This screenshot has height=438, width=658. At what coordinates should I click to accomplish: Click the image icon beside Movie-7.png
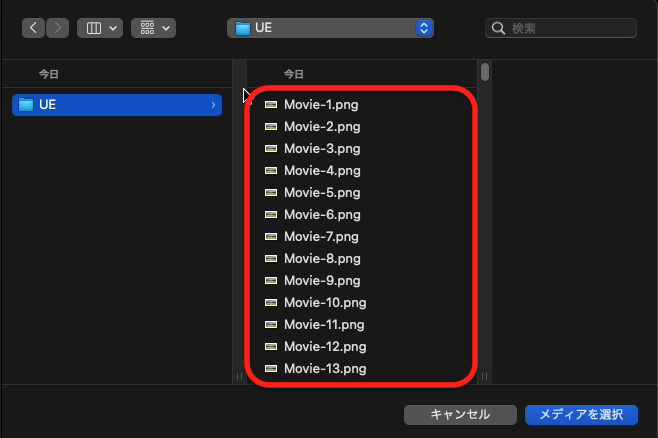pos(271,237)
